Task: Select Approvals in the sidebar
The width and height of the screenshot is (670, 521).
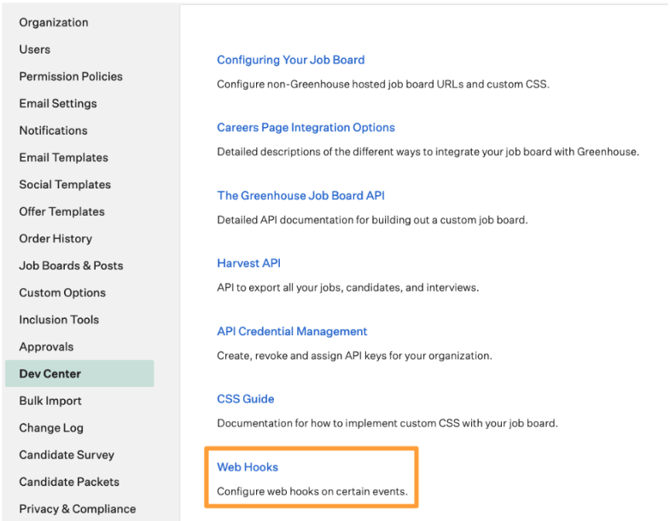Action: (x=46, y=347)
